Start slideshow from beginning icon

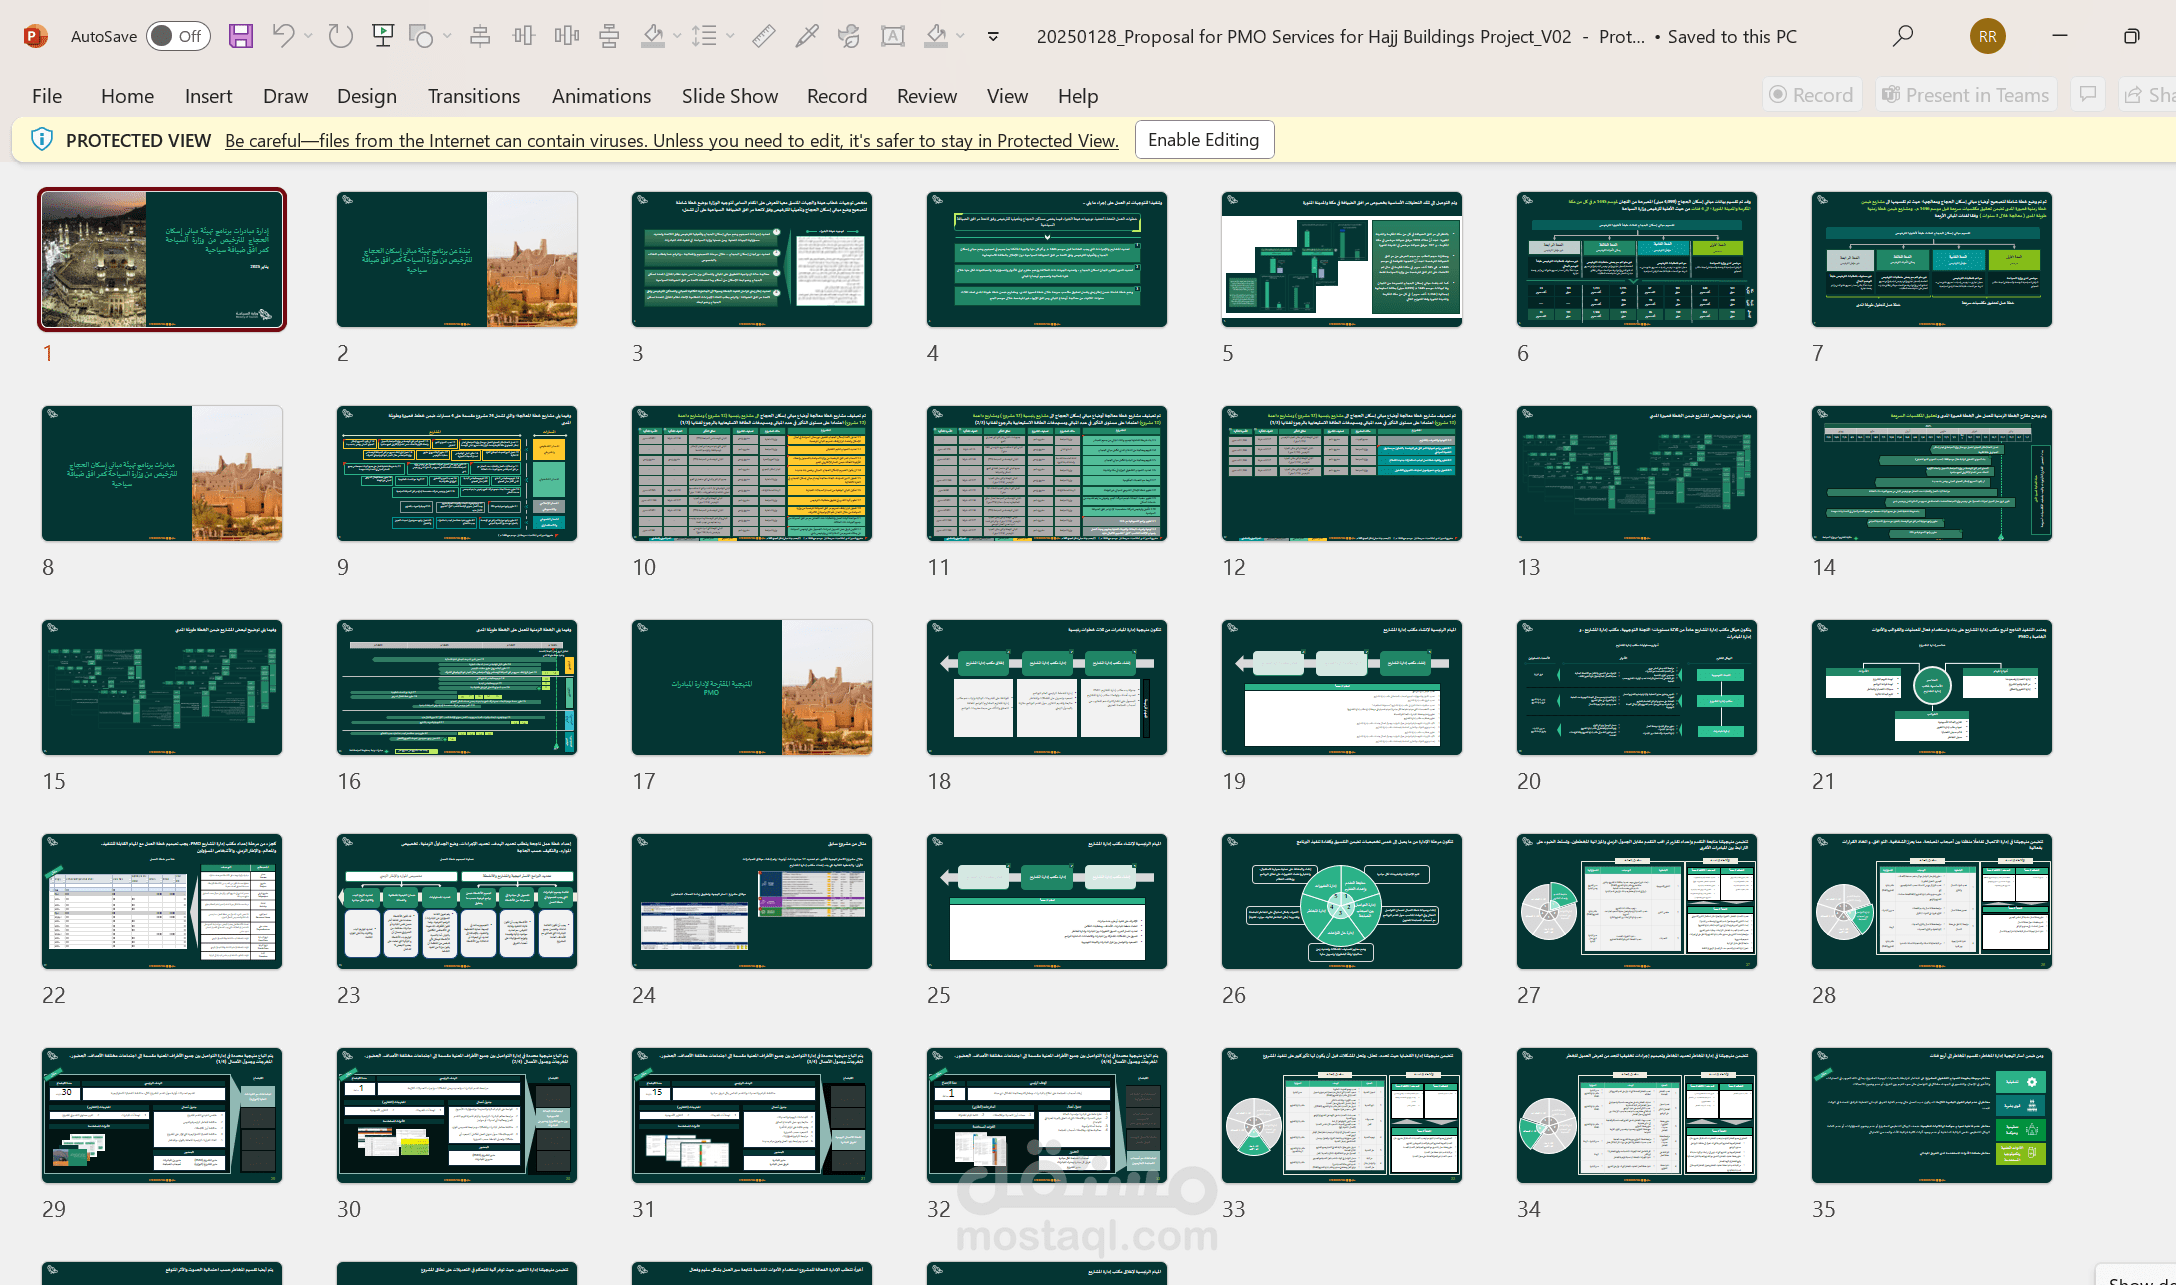click(x=382, y=36)
